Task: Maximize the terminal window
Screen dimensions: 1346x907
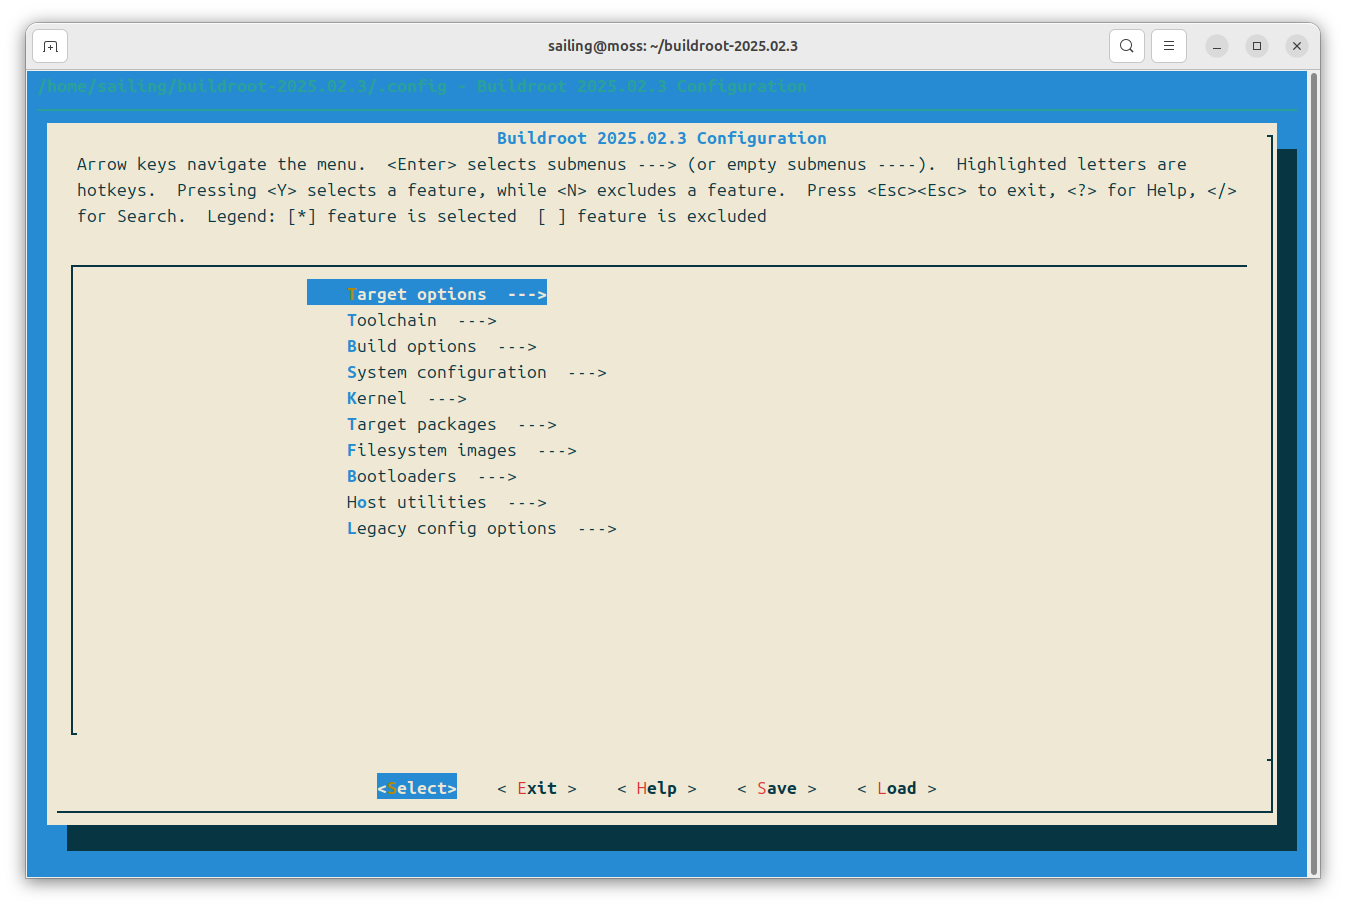Action: coord(1257,46)
